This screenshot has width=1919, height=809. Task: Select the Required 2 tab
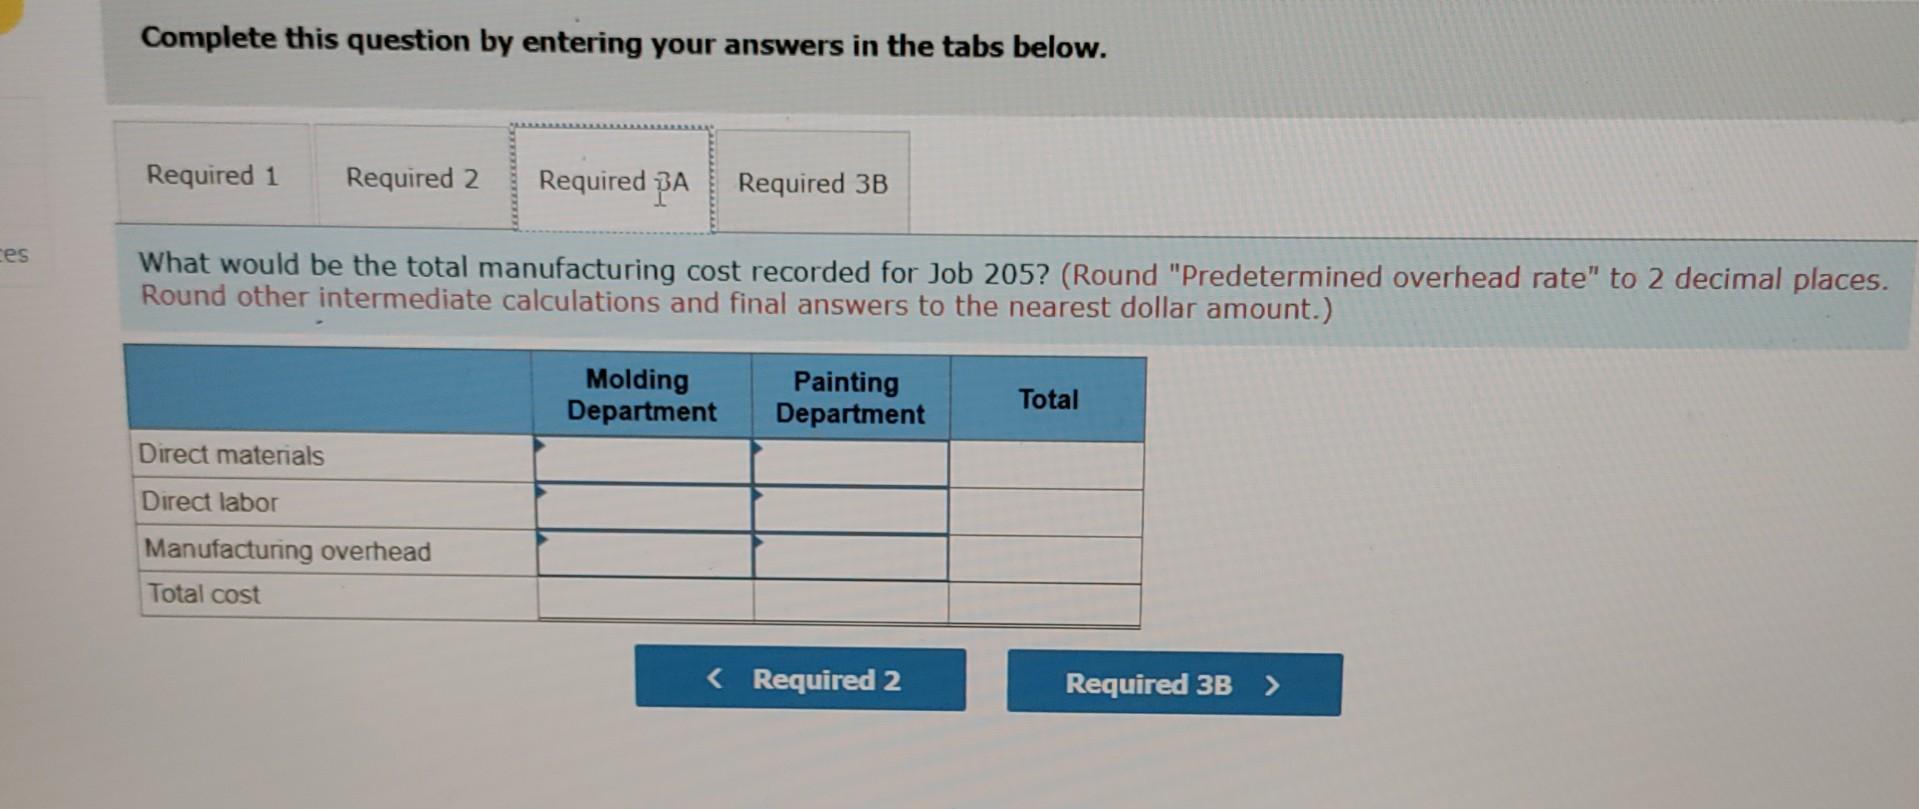click(x=411, y=178)
